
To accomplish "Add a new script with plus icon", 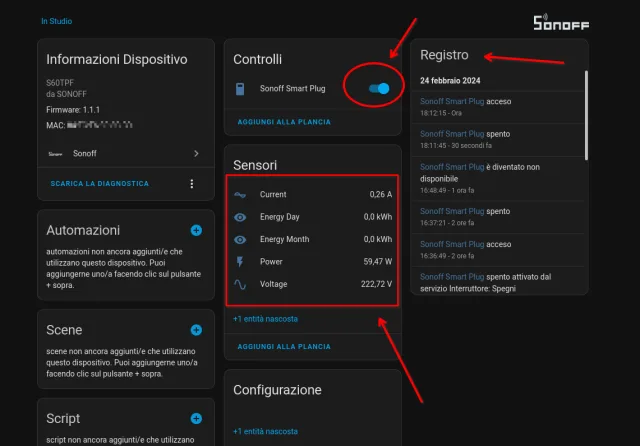I will click(x=196, y=419).
